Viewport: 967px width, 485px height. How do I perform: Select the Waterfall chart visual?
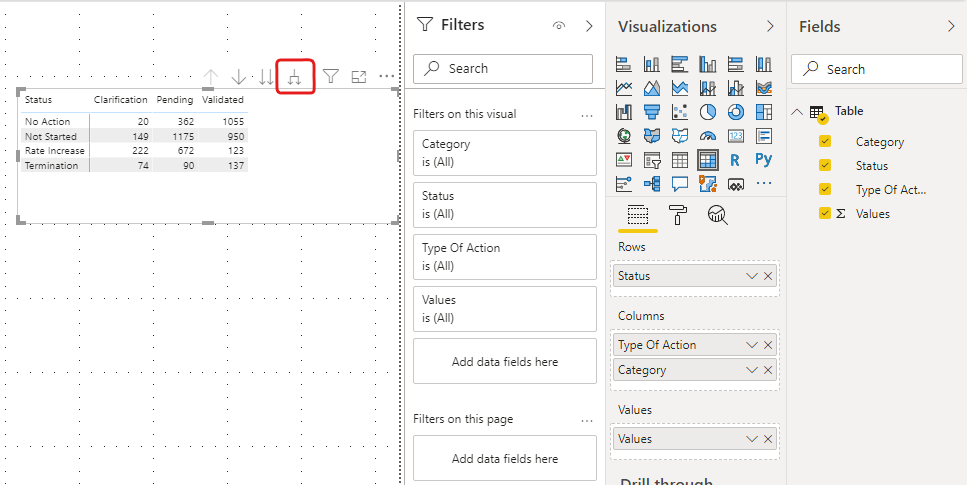pyautogui.click(x=623, y=112)
